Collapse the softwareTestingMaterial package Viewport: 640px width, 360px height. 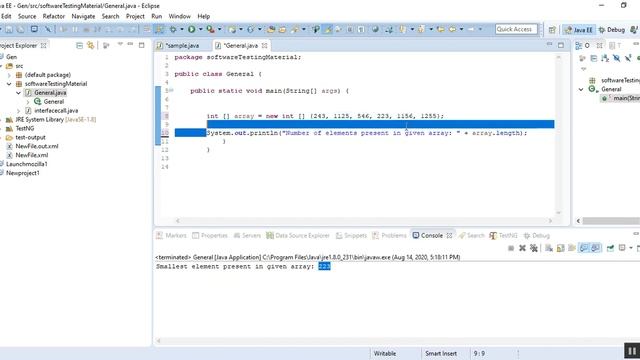coord(9,84)
